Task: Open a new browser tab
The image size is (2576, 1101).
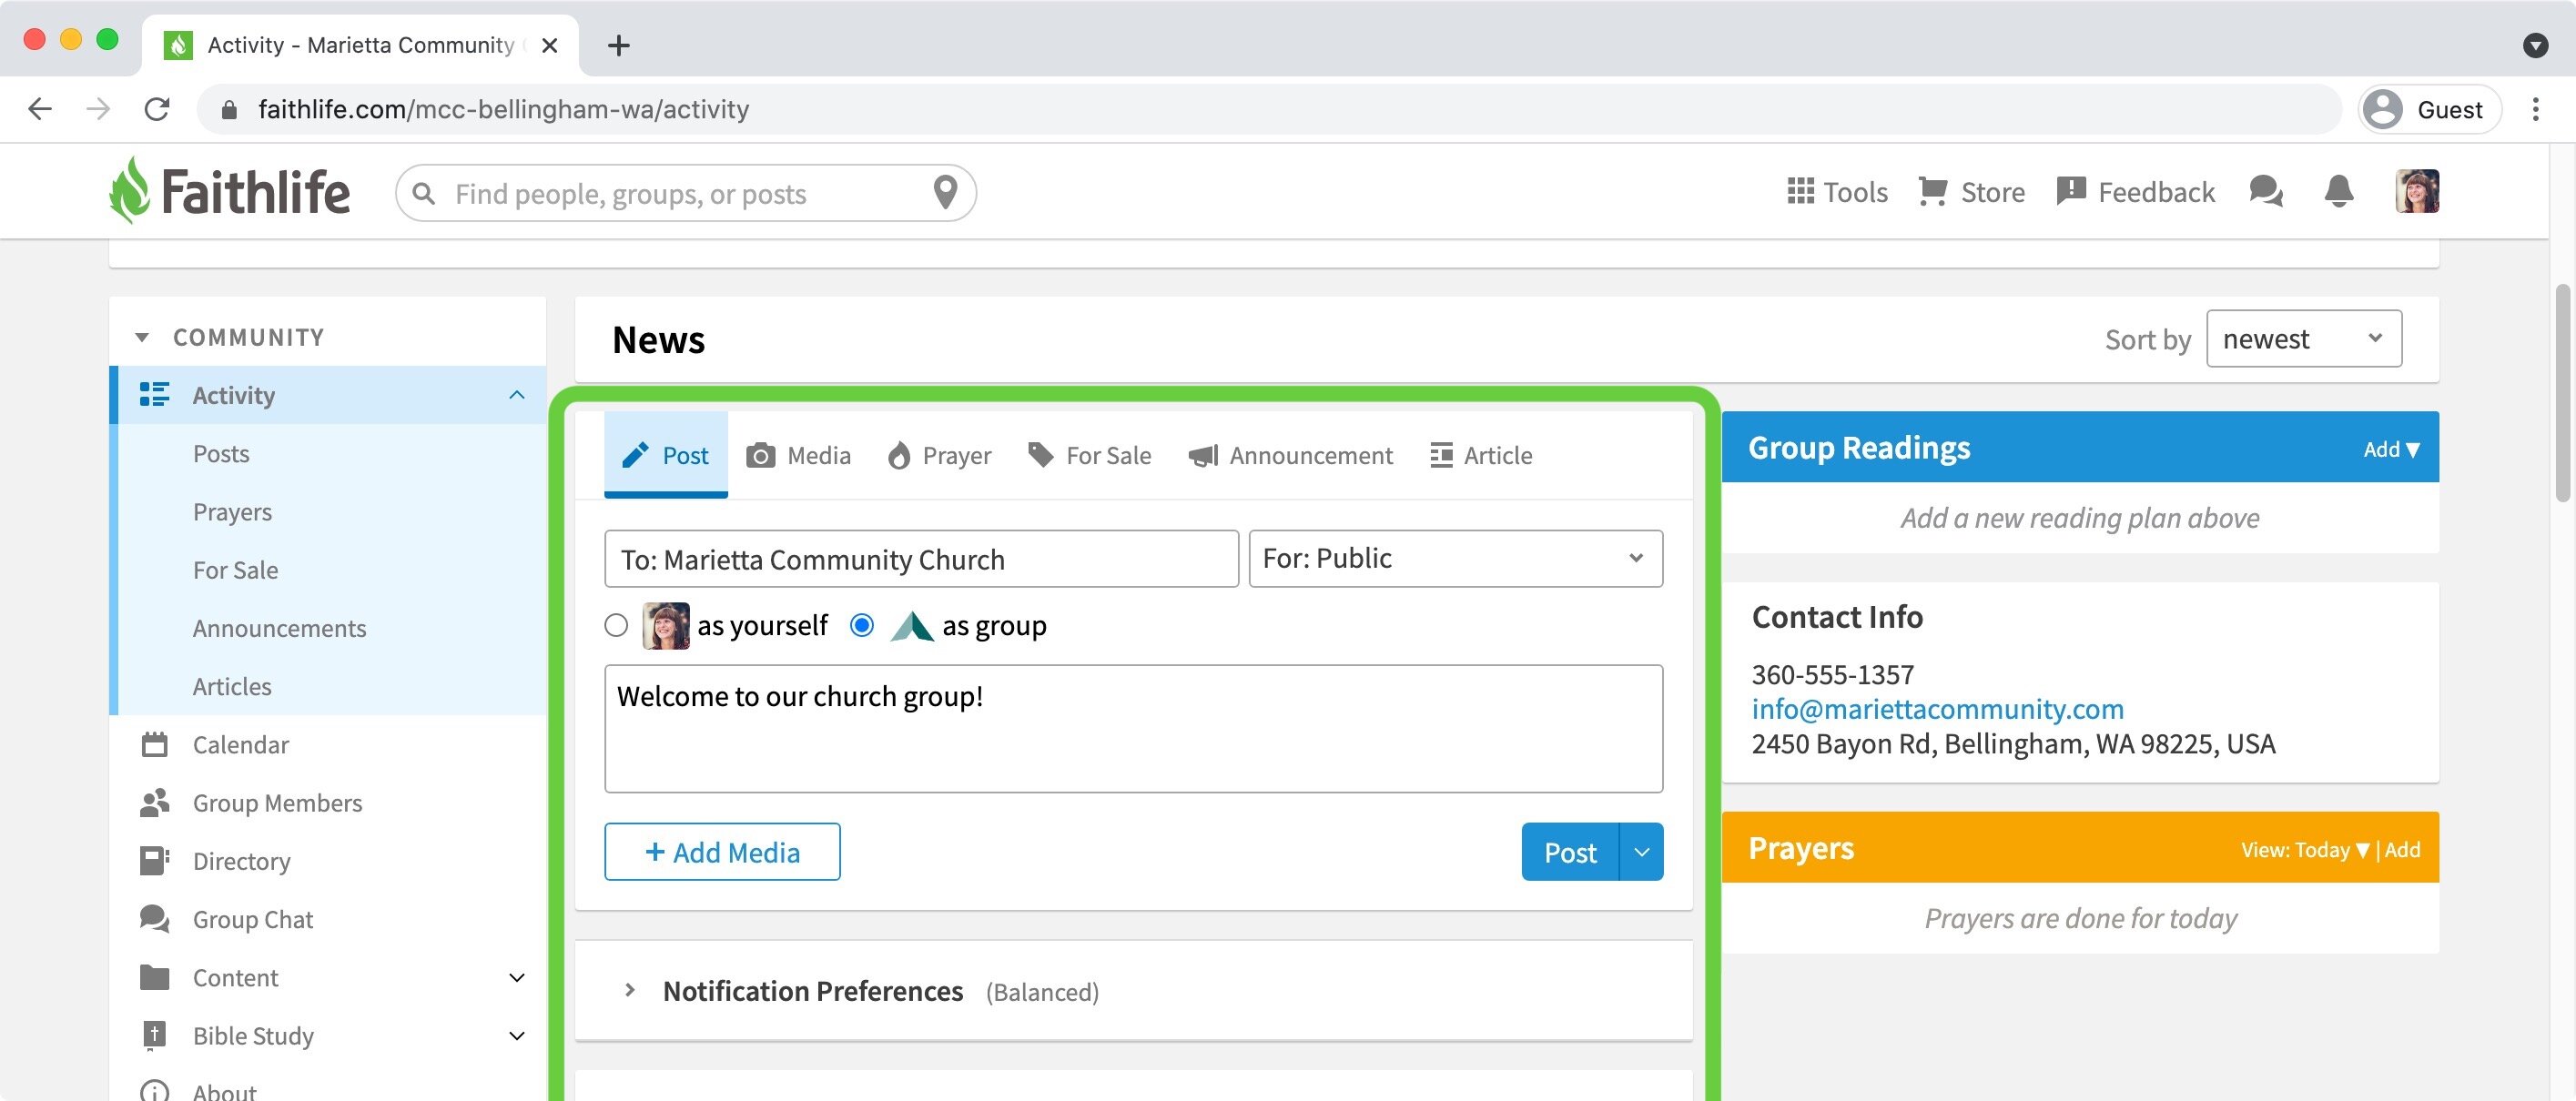Action: (619, 45)
